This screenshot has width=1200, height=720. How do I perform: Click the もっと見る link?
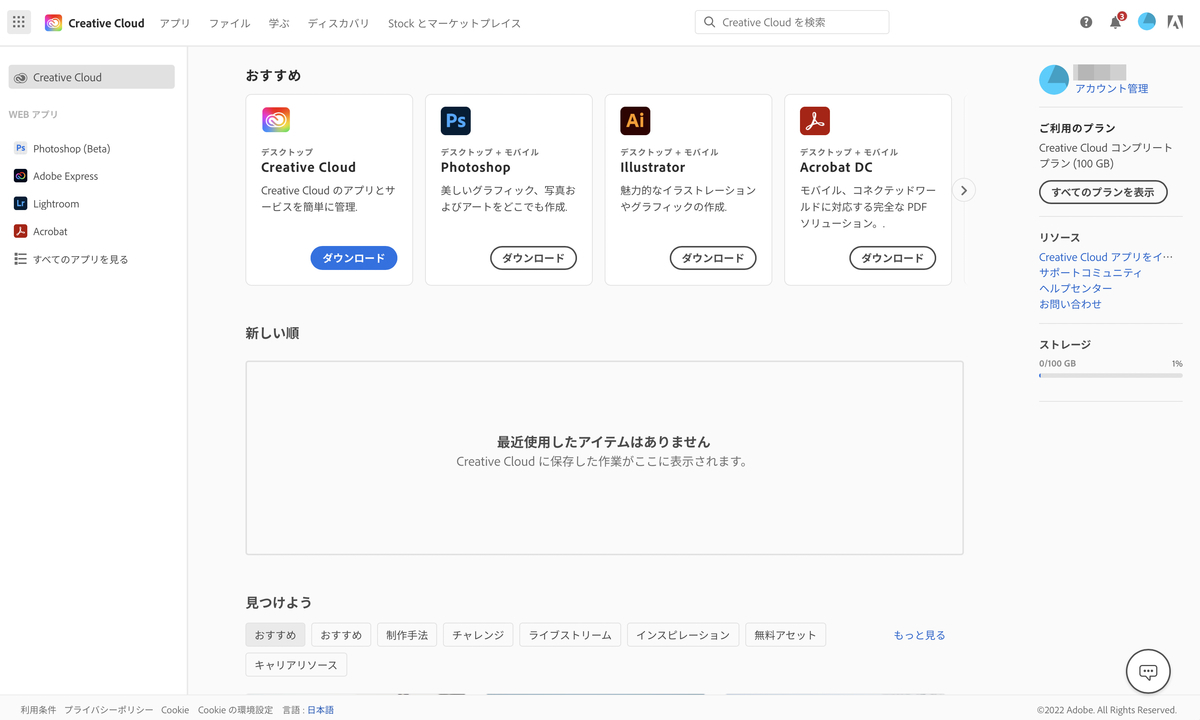[x=919, y=635]
